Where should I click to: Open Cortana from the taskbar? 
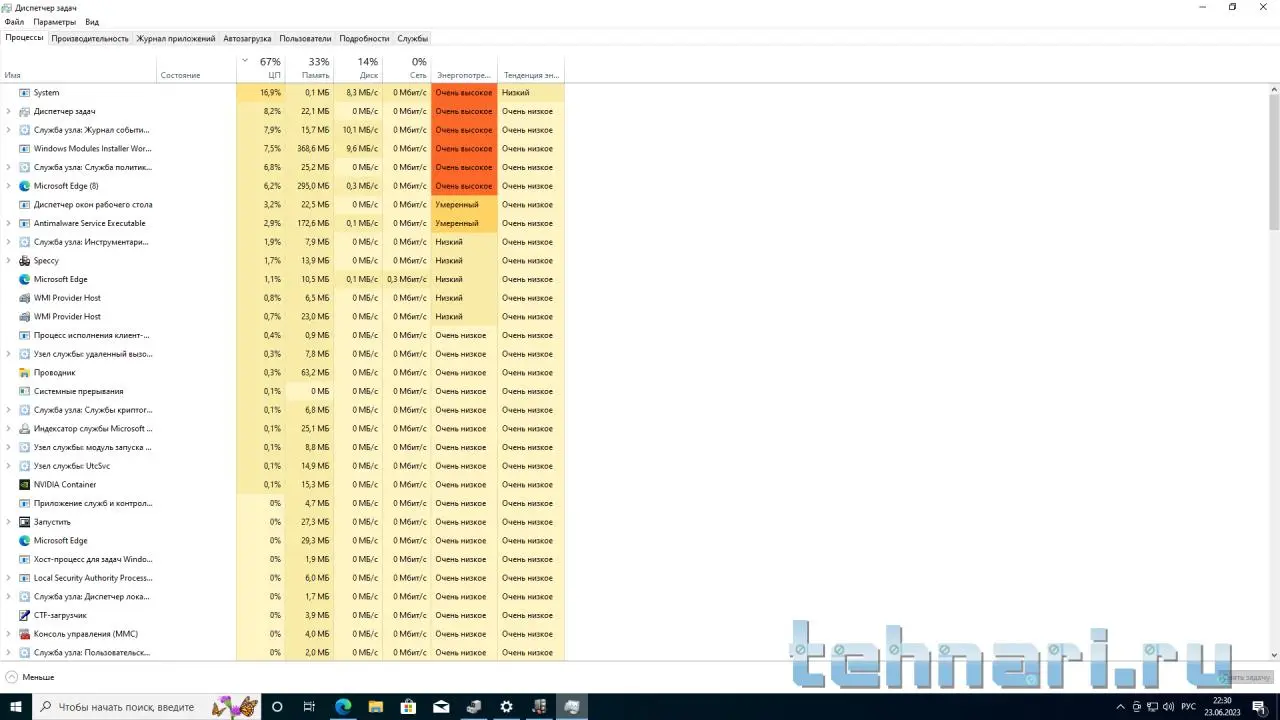click(277, 707)
